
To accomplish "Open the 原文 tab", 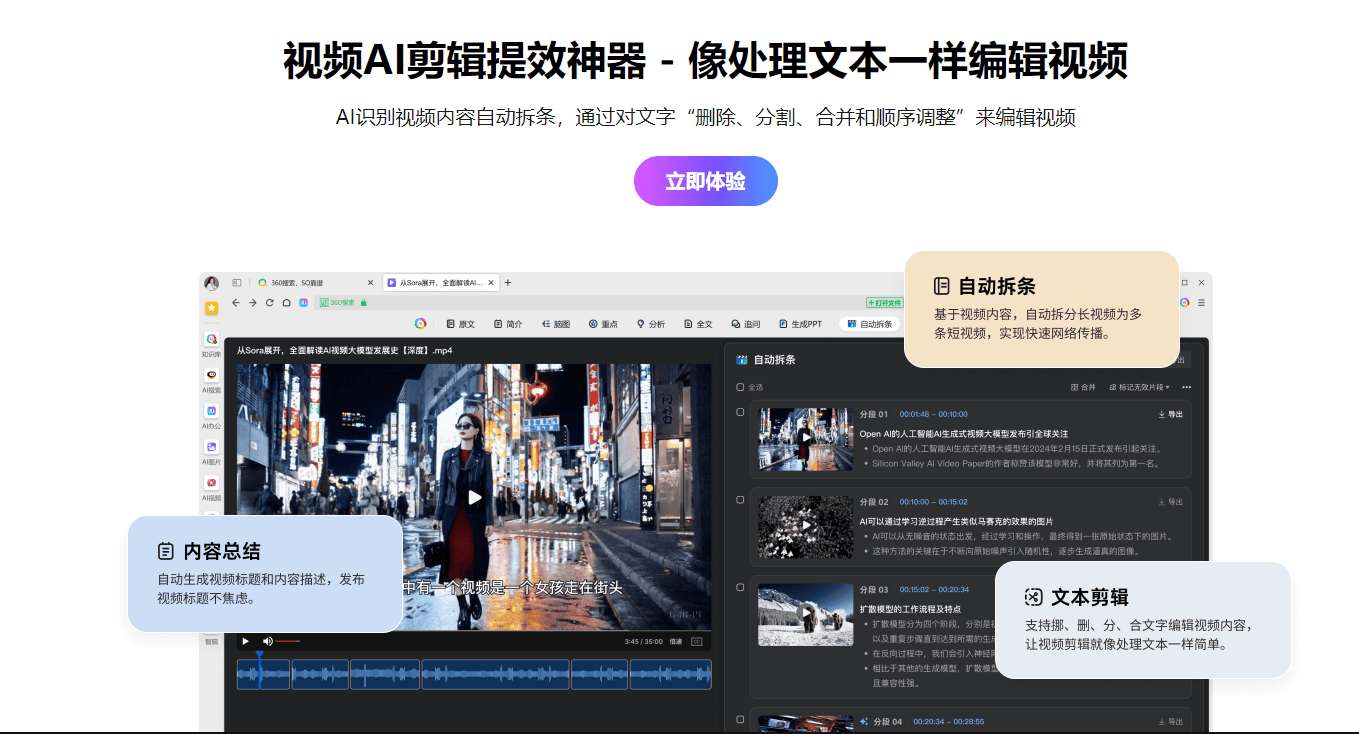I will 461,324.
